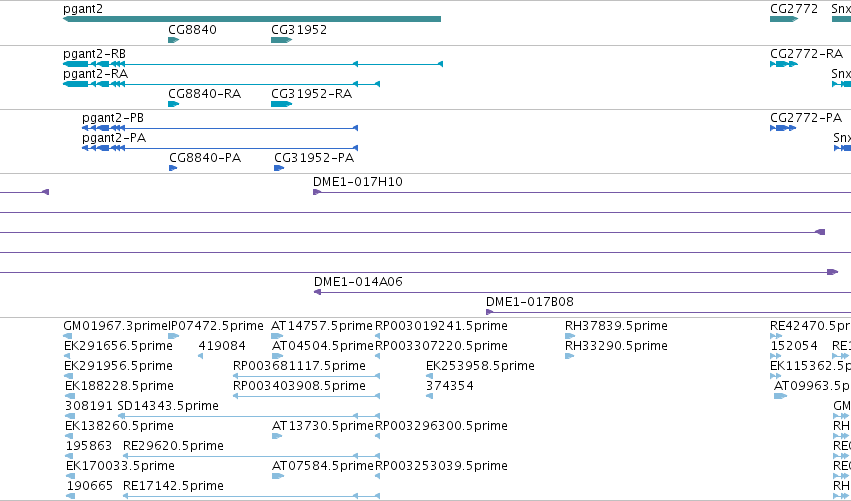
Task: Select the DME1-017B08 clone label
Action: click(530, 302)
